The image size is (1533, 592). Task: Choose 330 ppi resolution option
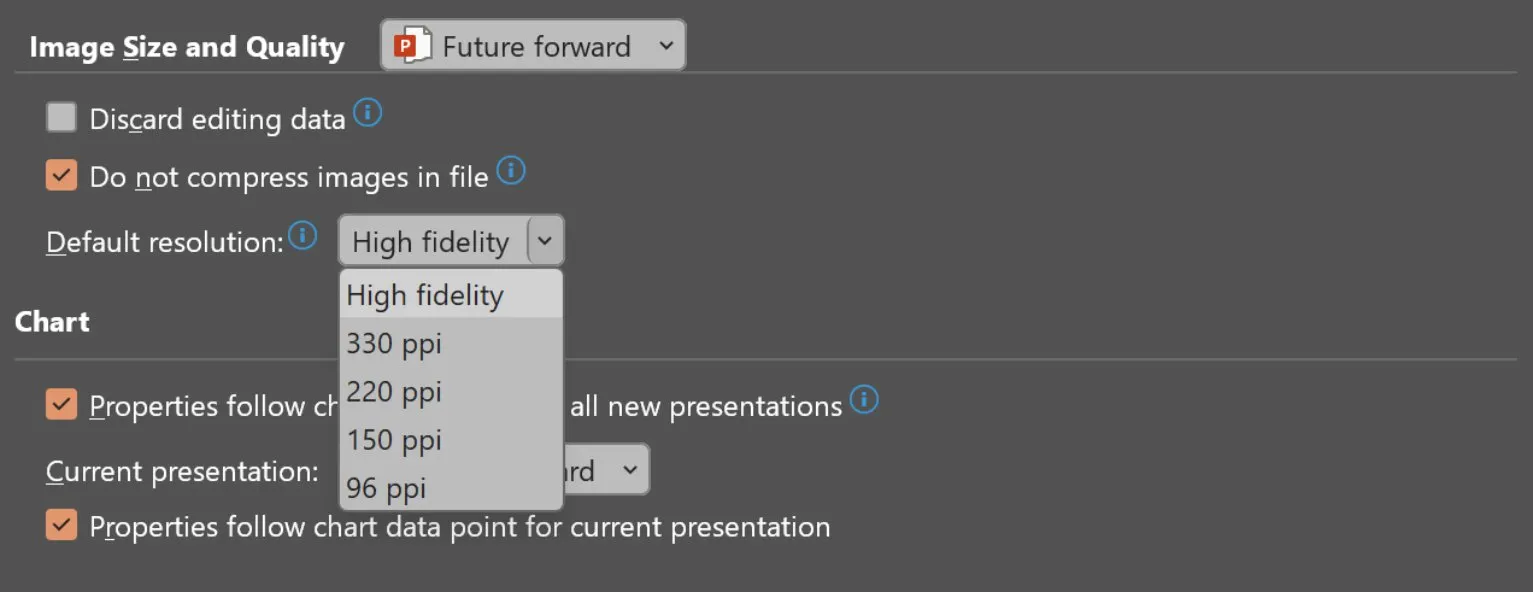tap(394, 344)
